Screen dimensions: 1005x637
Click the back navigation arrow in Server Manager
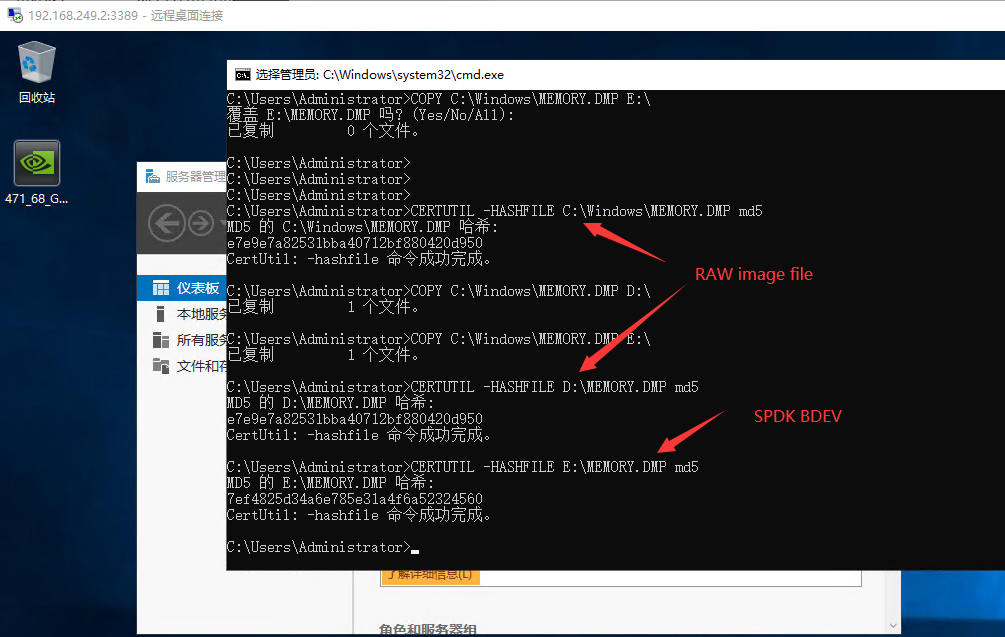[x=167, y=222]
